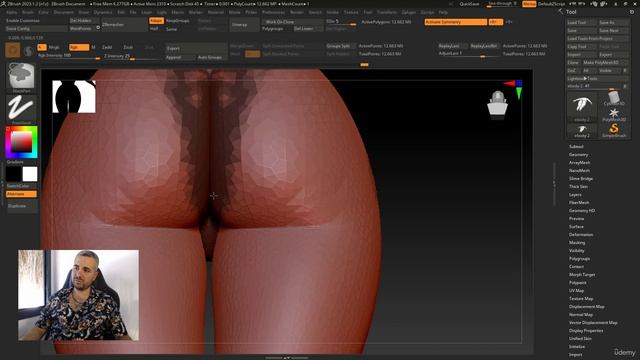
Task: Adjust the Rgb Intensity slider
Action: coord(69,56)
